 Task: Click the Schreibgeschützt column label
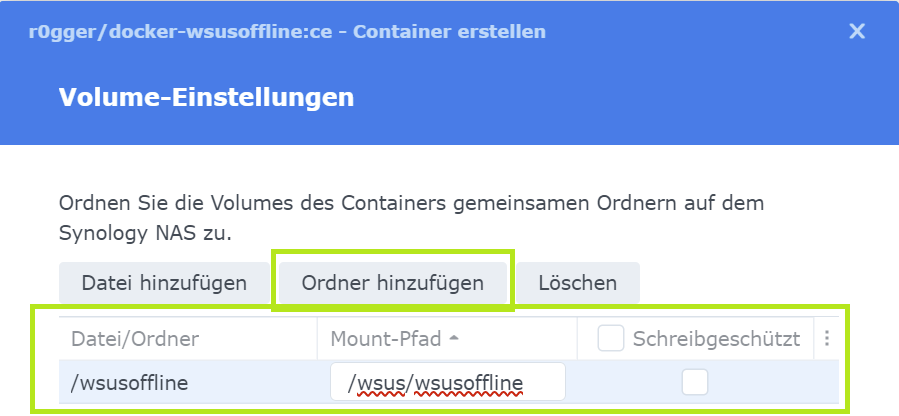point(716,339)
